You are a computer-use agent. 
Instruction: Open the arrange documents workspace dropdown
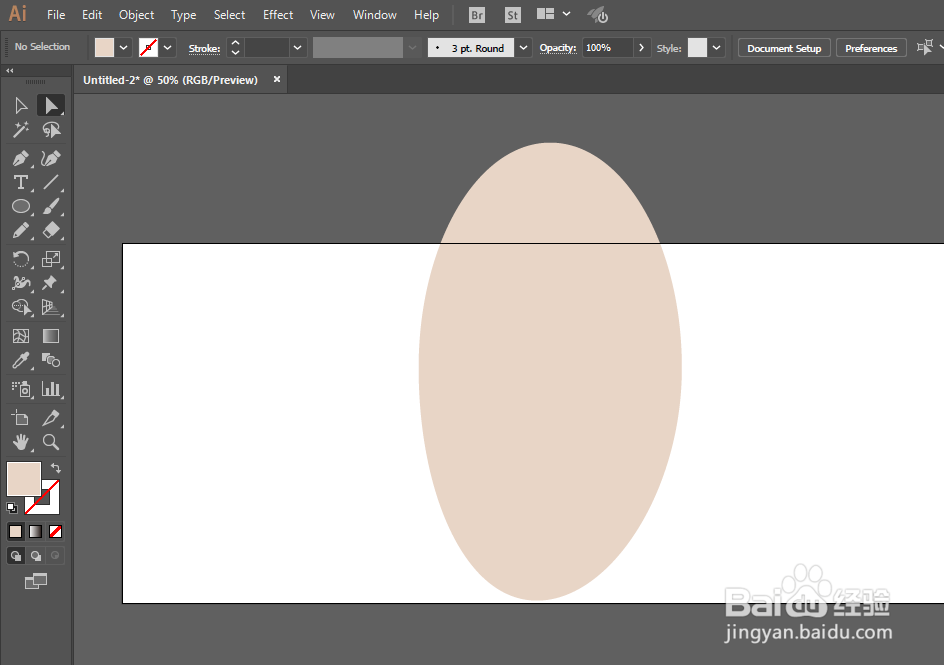click(554, 14)
